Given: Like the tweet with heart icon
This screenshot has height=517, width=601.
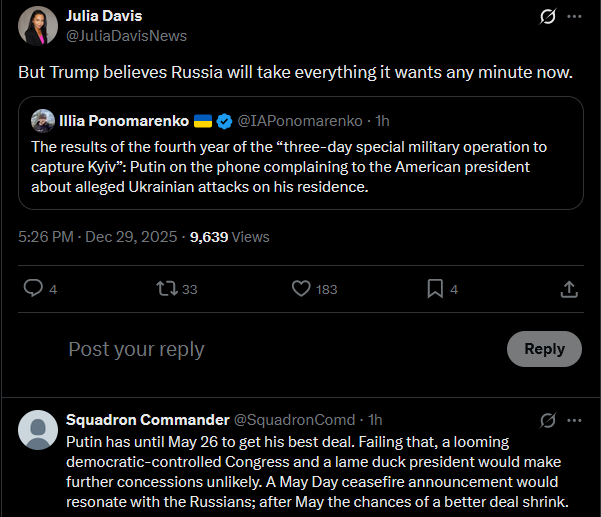Looking at the screenshot, I should pyautogui.click(x=301, y=289).
